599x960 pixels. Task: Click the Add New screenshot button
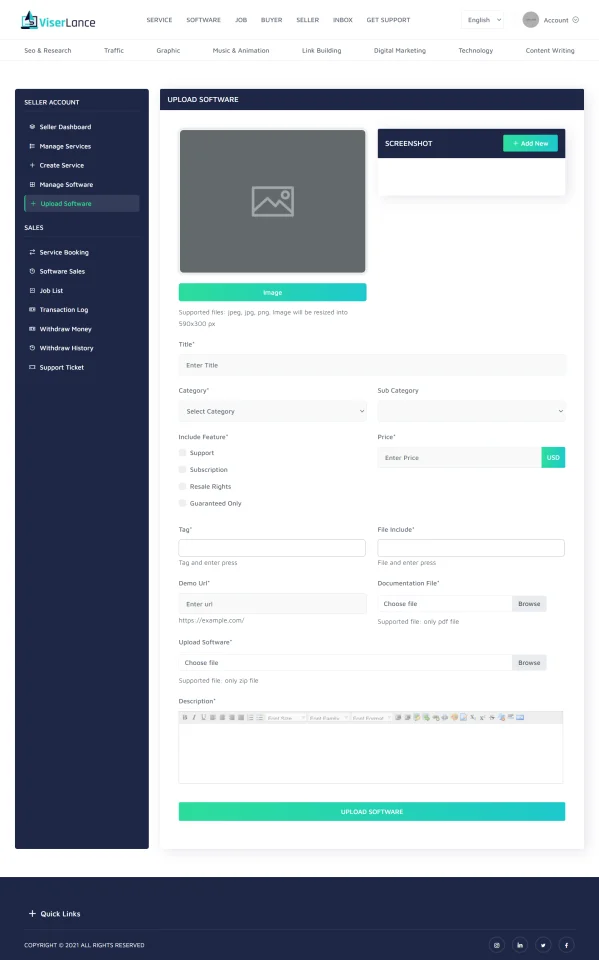tap(530, 143)
